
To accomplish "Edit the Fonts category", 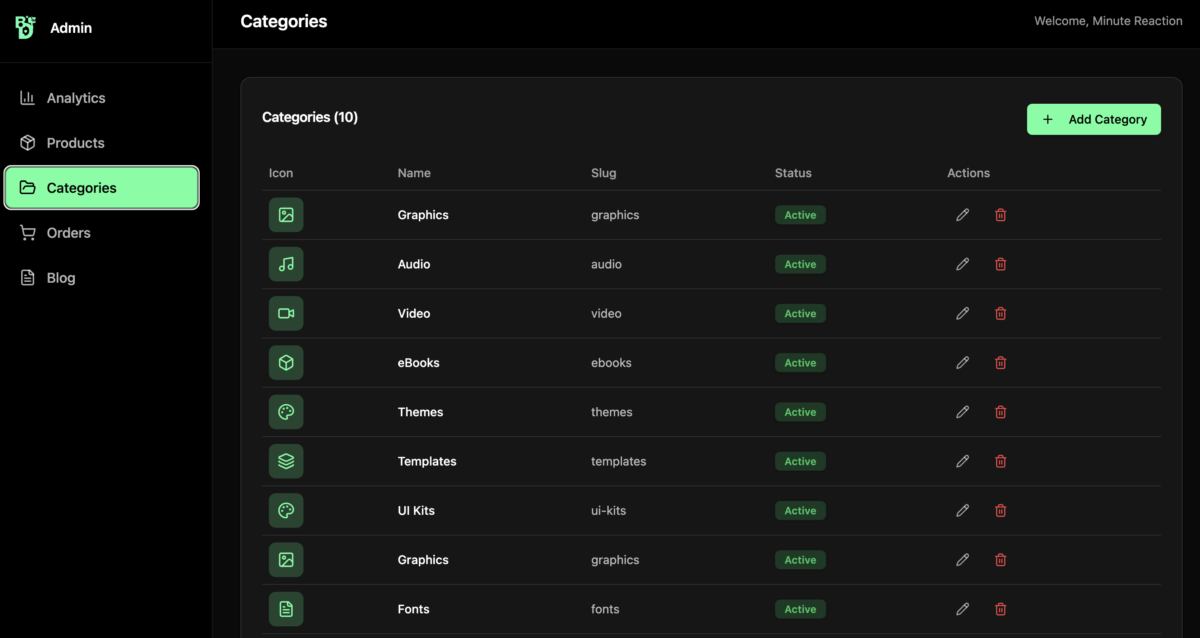I will click(x=962, y=609).
